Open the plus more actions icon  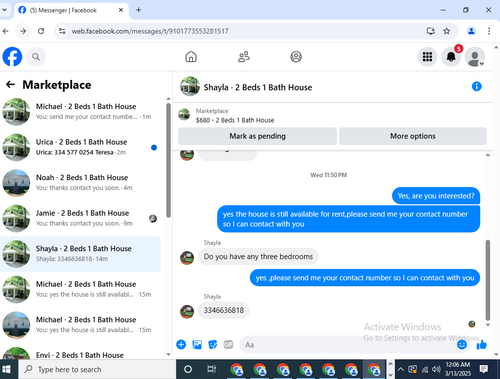click(181, 344)
